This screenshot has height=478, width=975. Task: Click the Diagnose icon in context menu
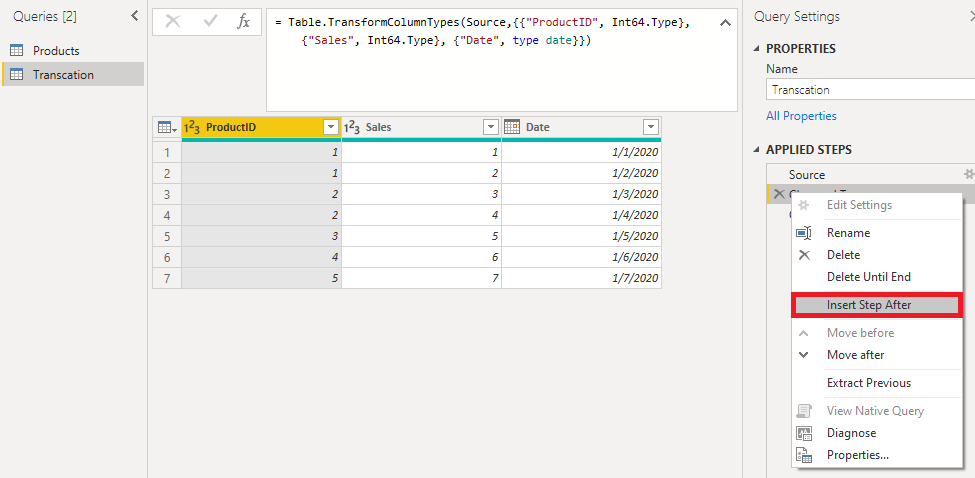[804, 433]
